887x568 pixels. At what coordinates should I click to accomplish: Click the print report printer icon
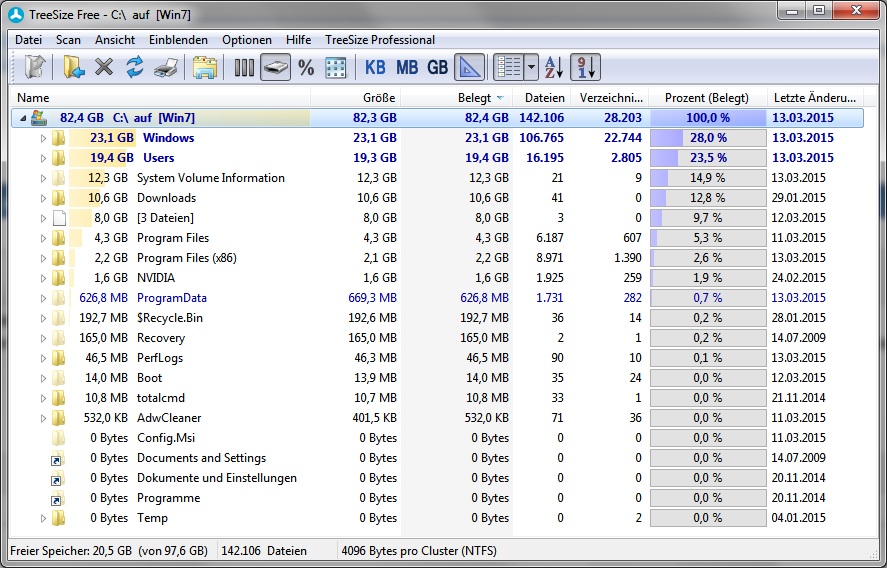(166, 67)
